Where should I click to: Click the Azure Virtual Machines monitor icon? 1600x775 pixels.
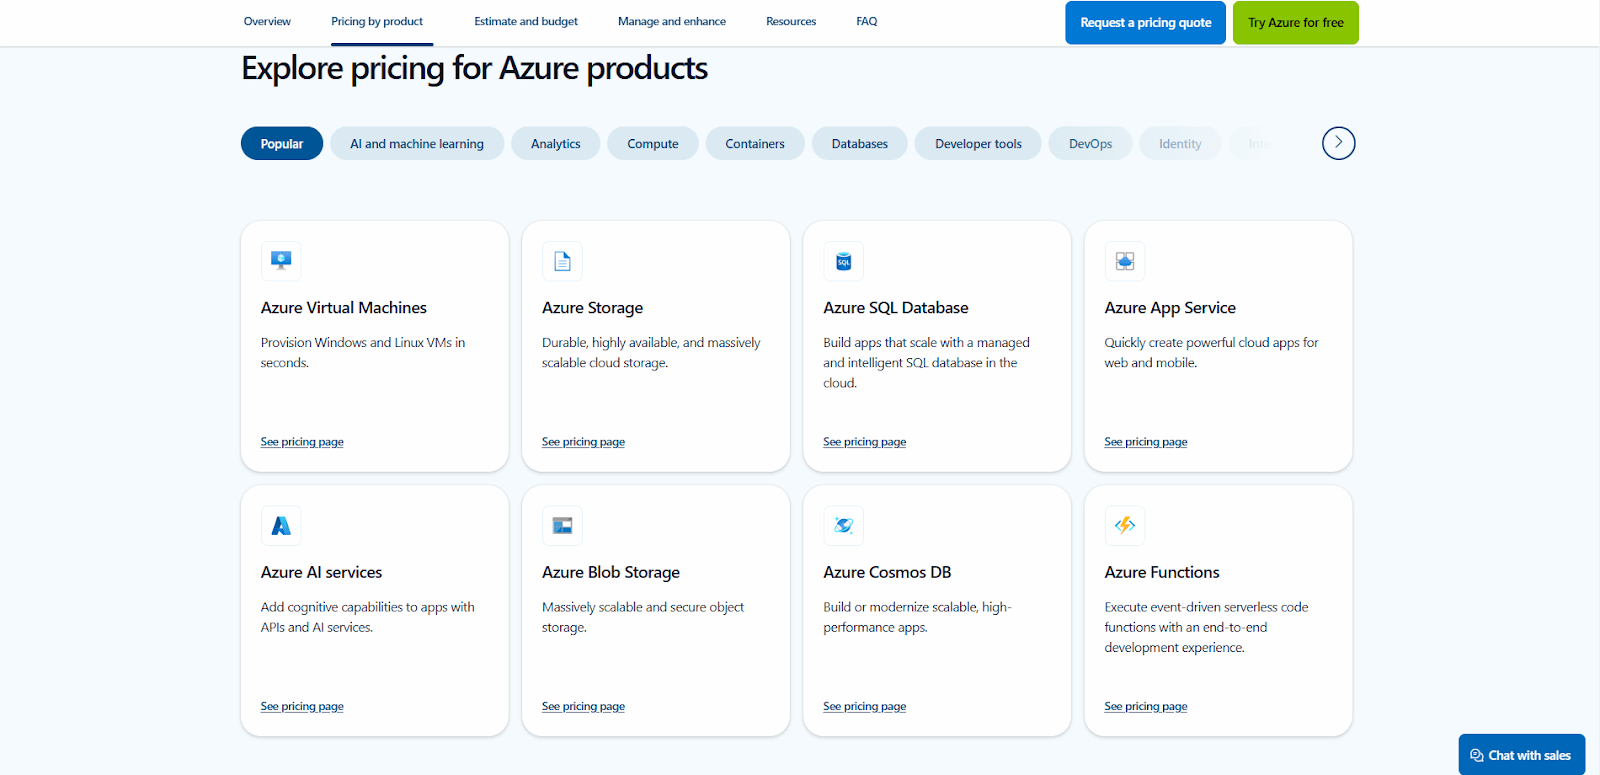pos(281,261)
